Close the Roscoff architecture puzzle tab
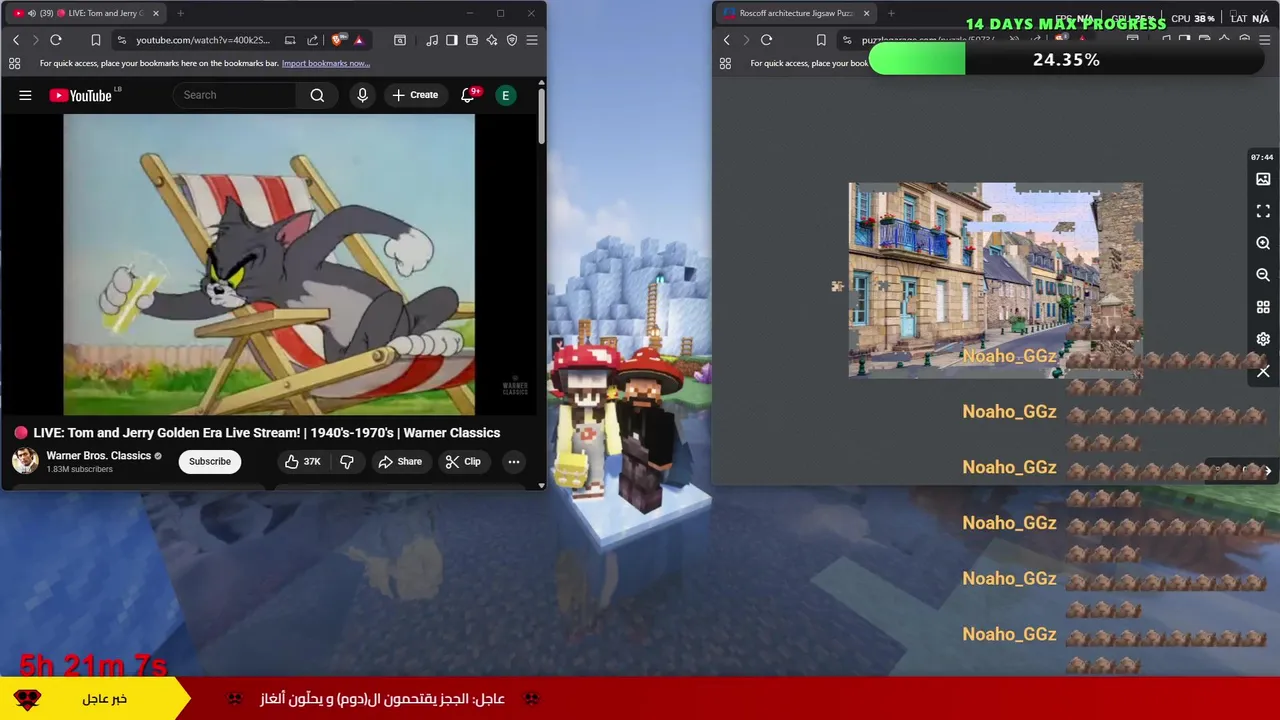Viewport: 1280px width, 720px height. click(x=866, y=13)
